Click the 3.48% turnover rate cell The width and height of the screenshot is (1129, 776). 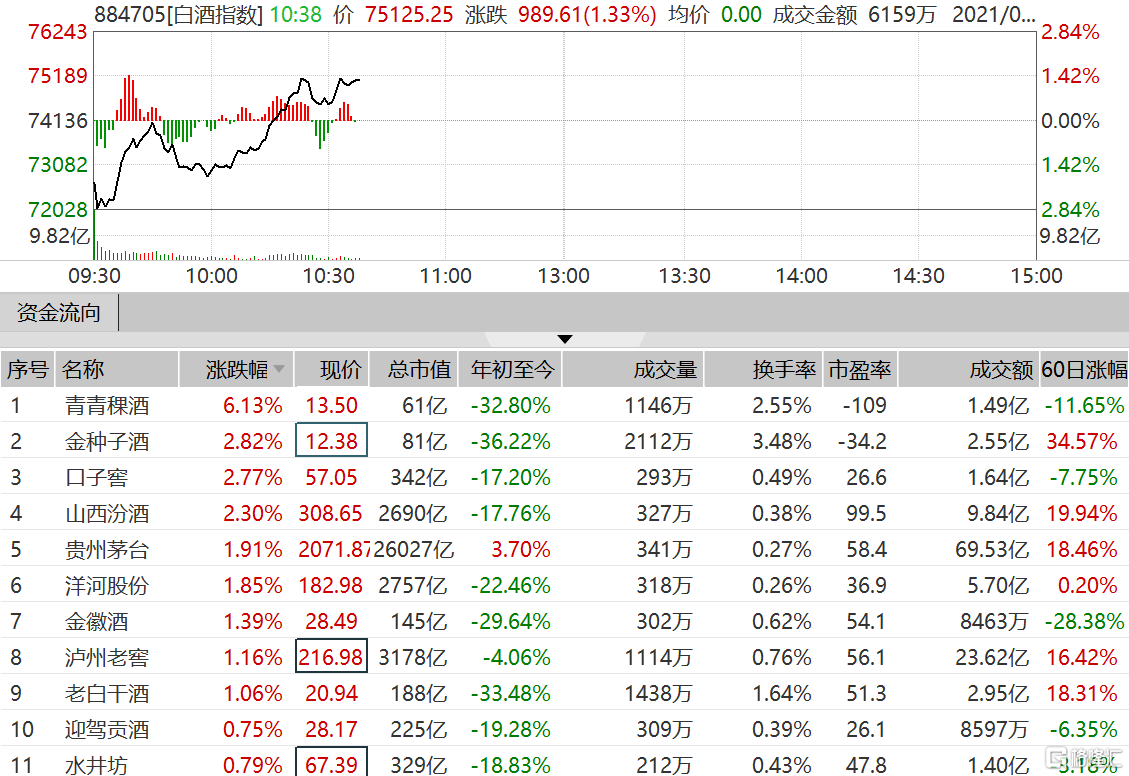[782, 441]
